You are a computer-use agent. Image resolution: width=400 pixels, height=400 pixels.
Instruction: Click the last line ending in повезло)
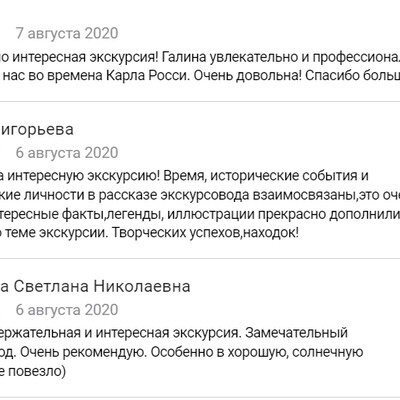(x=33, y=371)
